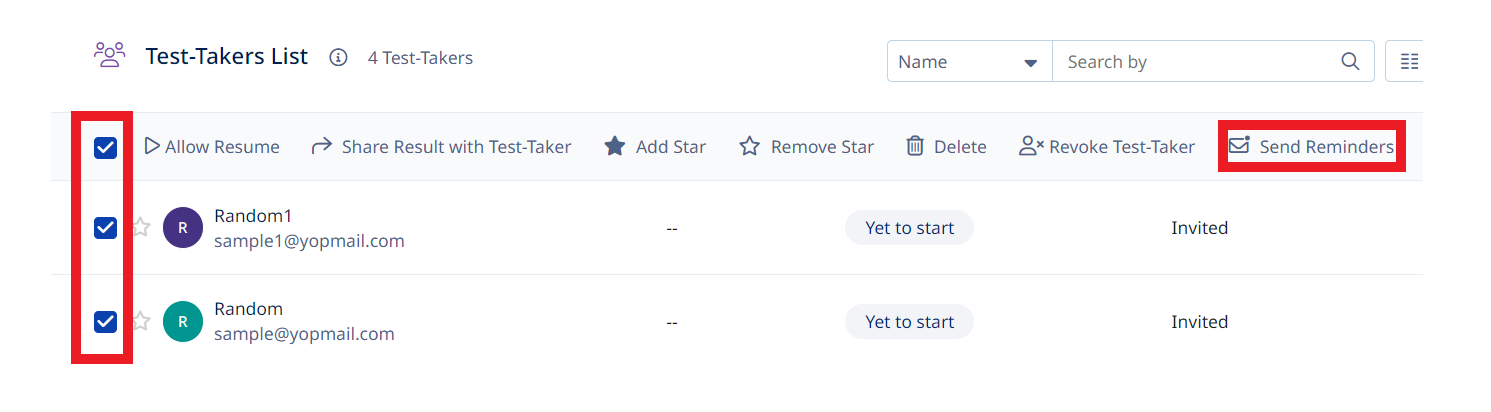Uncheck the select-all checkbox in toolbar
Screen dimensions: 1491x412
tap(105, 148)
